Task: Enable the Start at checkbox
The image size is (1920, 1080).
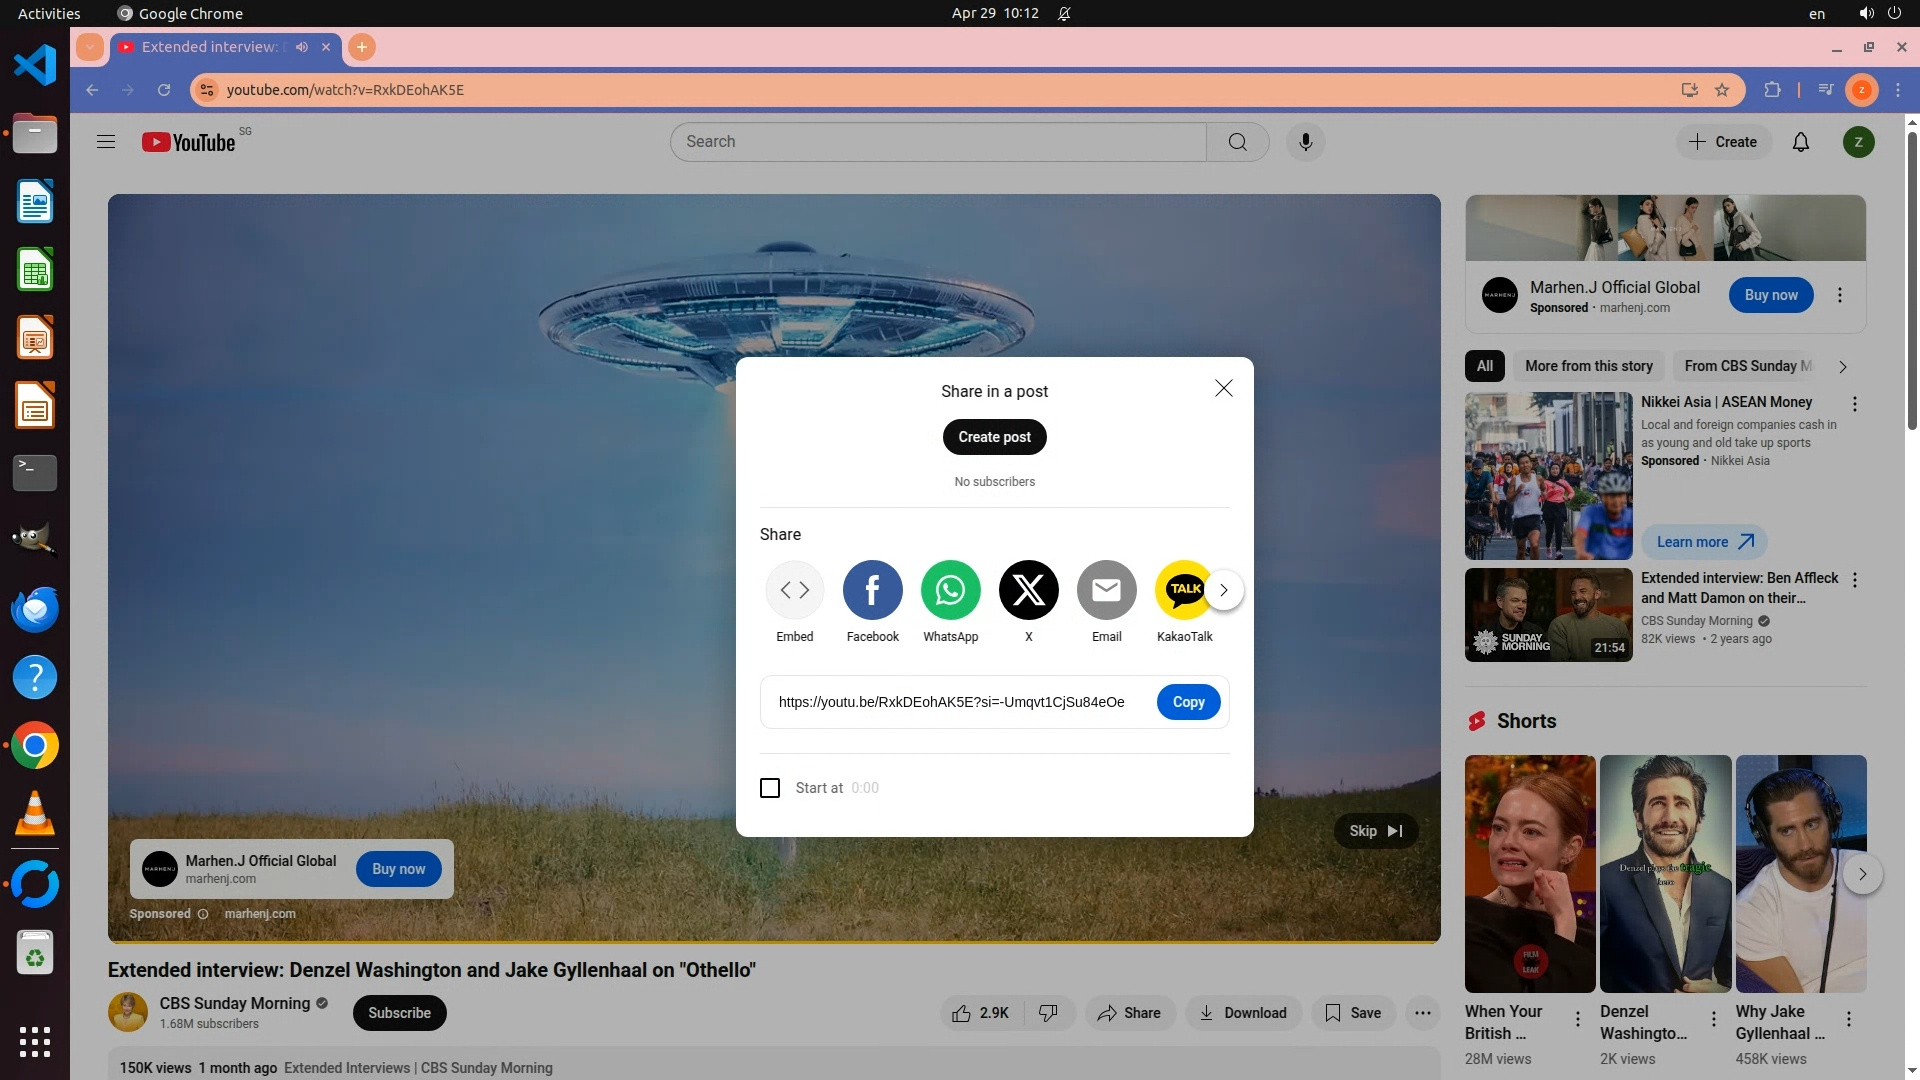Action: (x=770, y=788)
